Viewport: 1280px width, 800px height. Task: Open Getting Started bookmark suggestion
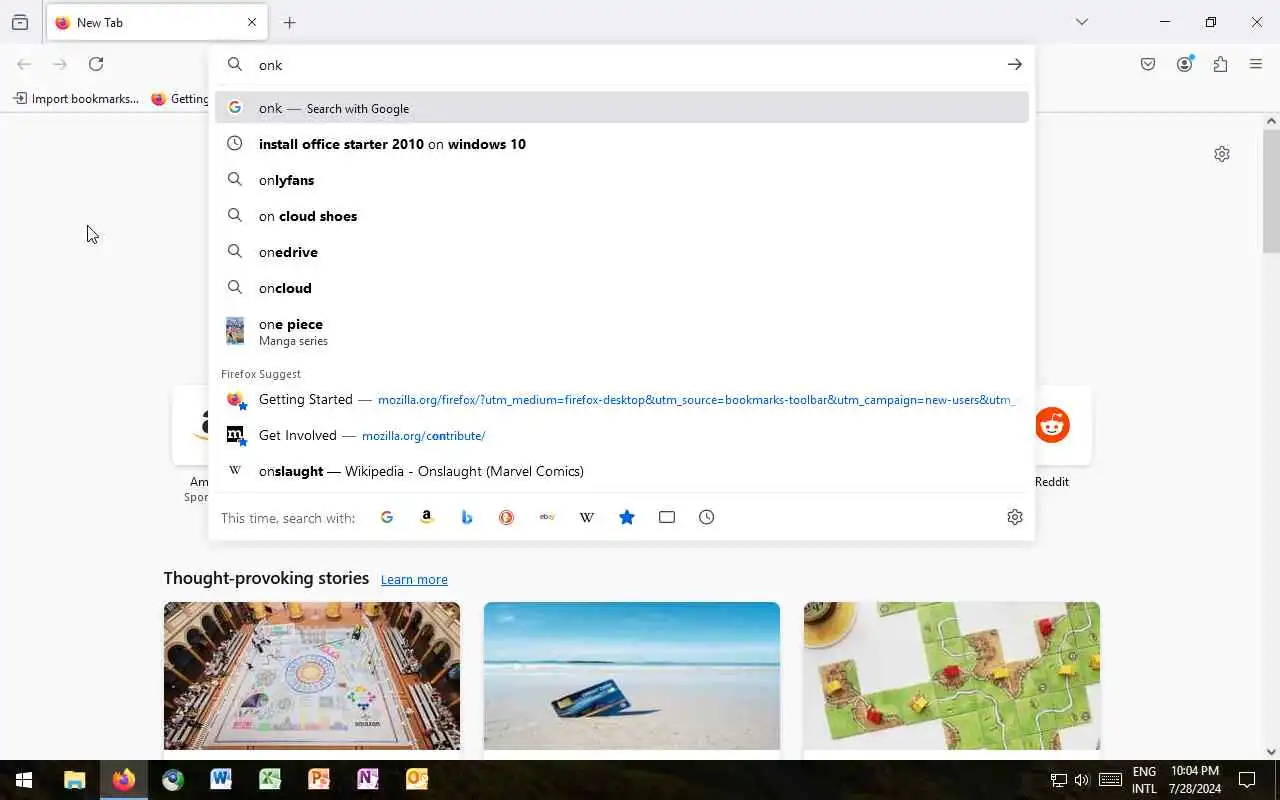click(x=622, y=399)
